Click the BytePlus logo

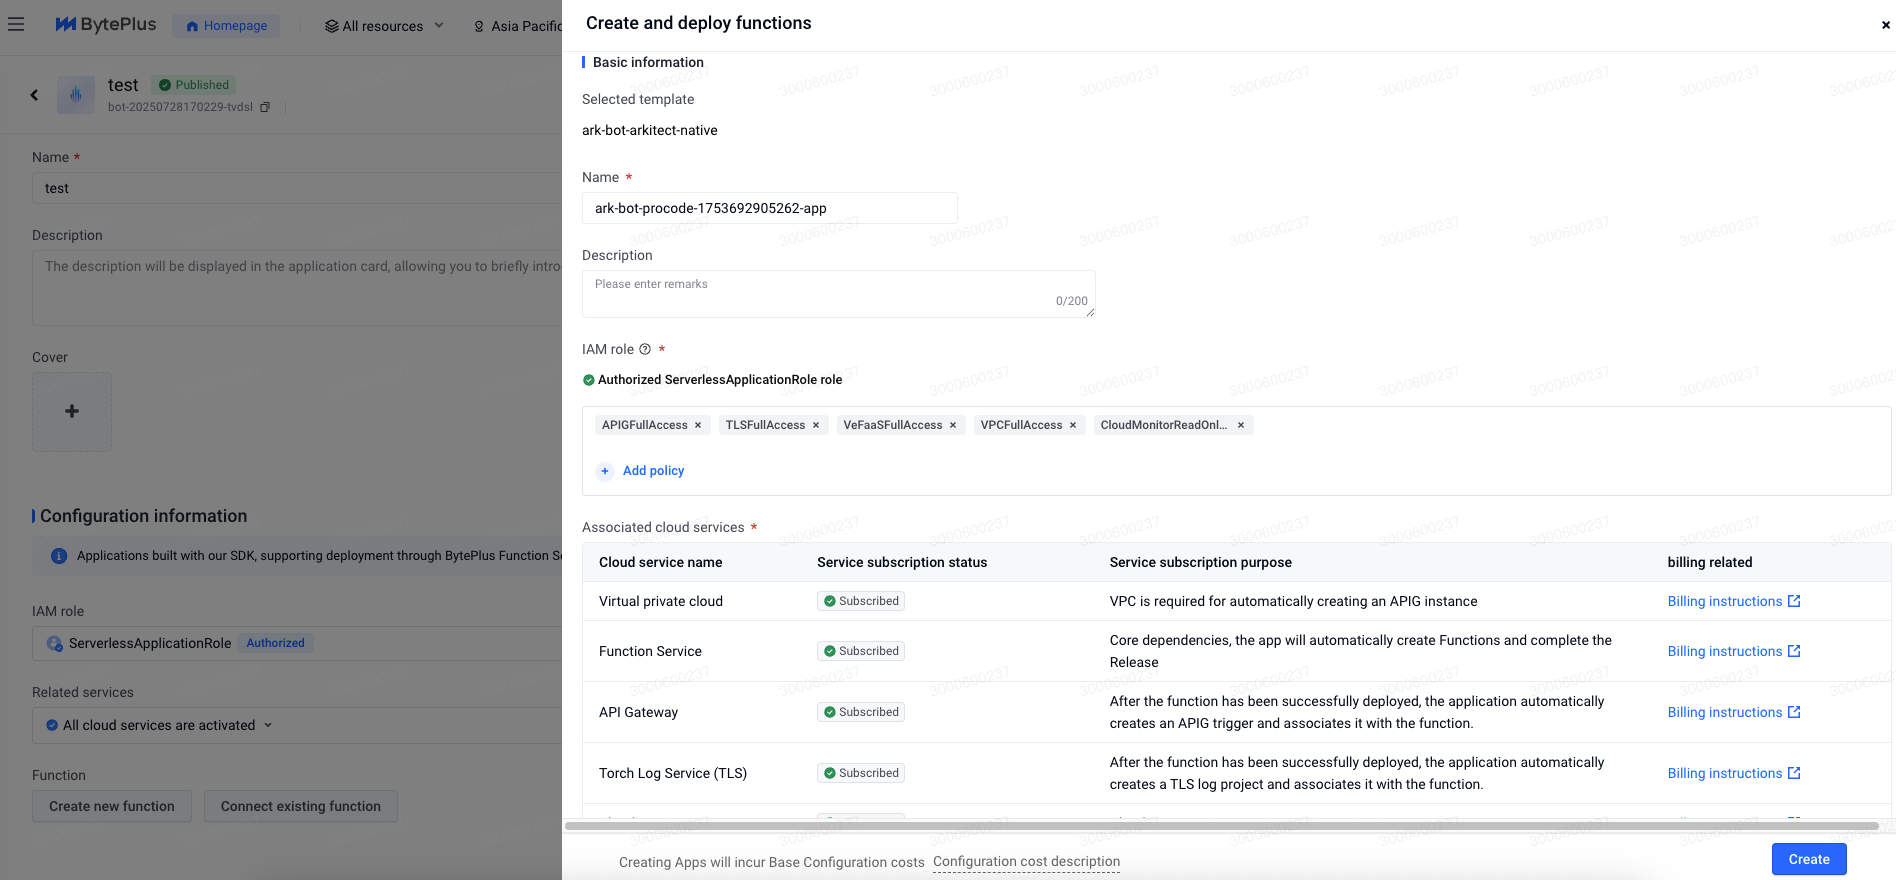point(106,24)
